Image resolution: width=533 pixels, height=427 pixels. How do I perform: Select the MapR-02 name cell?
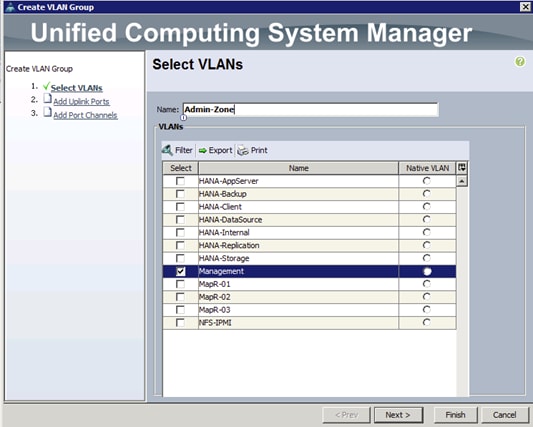click(298, 297)
